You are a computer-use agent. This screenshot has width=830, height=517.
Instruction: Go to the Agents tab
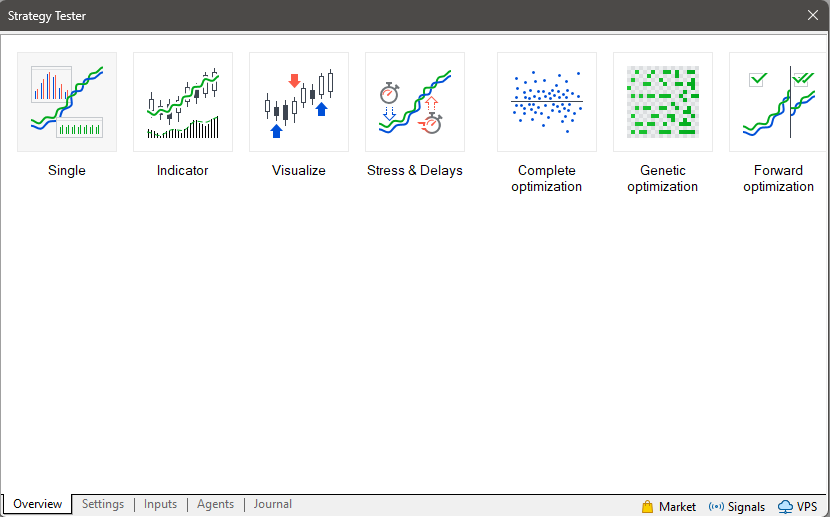click(x=215, y=504)
